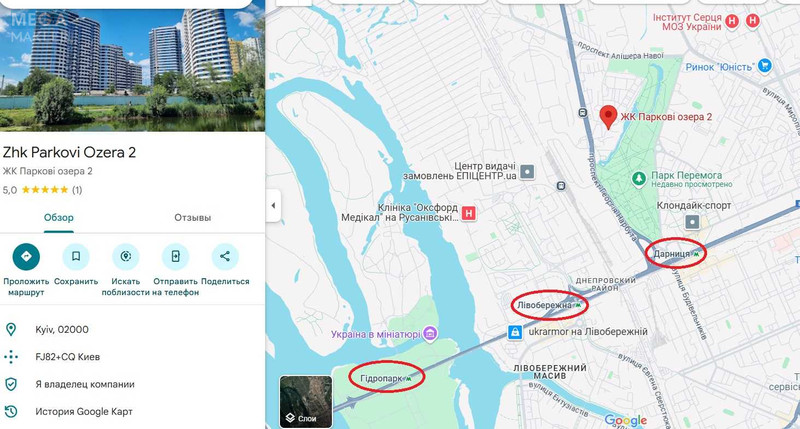Screen dimensions: 800x429
Task: Click Ринок Юність shopping cart marker
Action: [x=764, y=65]
